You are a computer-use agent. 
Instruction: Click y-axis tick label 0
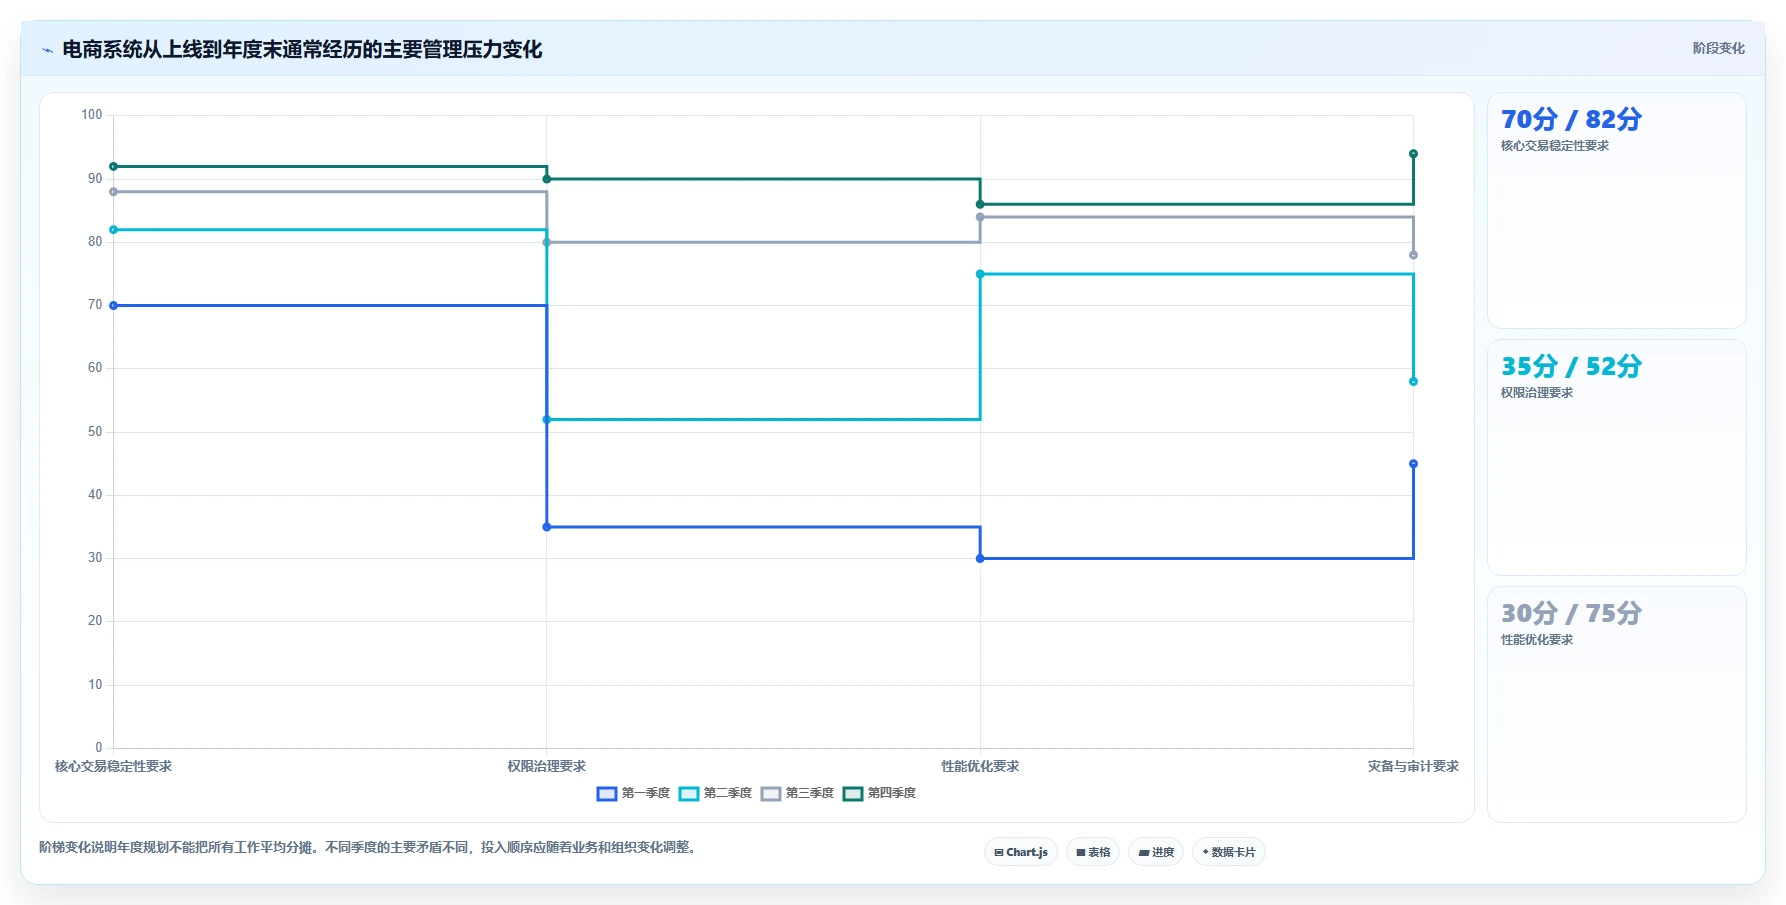click(98, 748)
